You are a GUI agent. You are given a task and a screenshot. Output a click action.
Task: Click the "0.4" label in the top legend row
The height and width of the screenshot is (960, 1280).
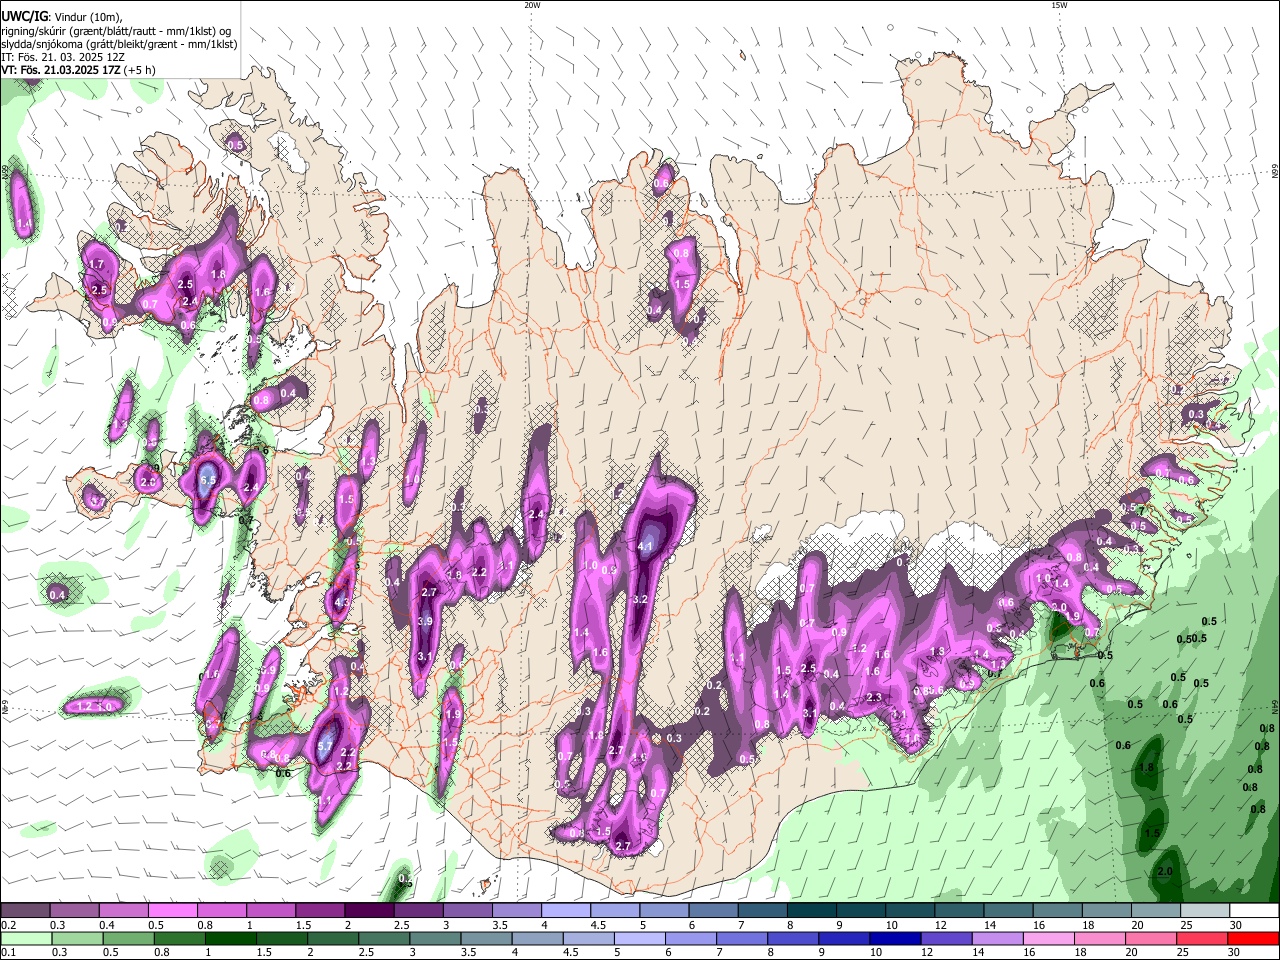(105, 925)
